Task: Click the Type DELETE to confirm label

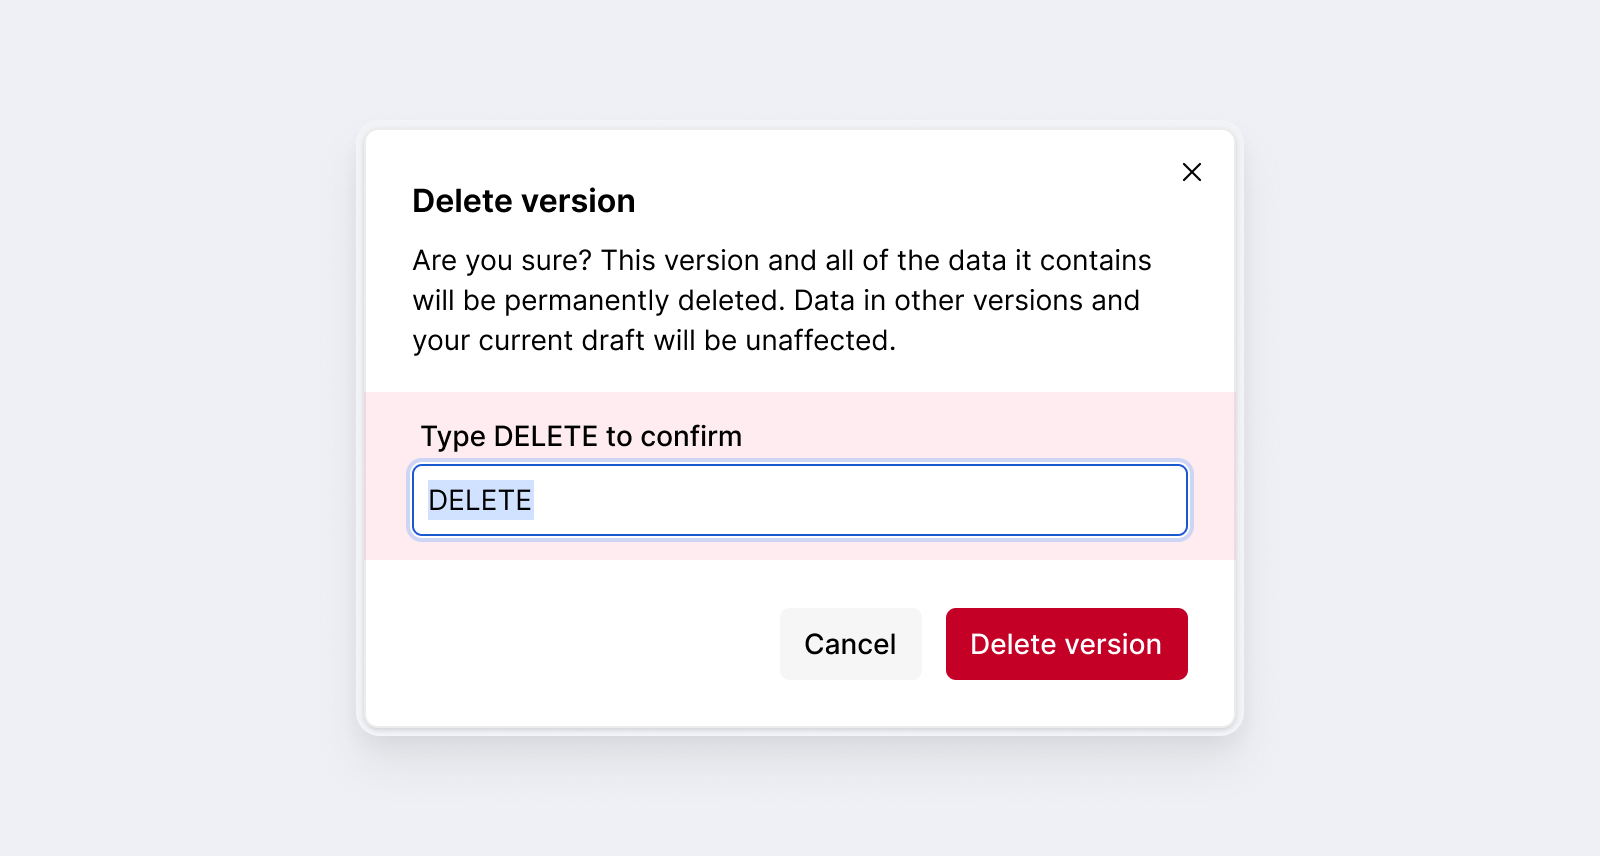Action: tap(581, 436)
